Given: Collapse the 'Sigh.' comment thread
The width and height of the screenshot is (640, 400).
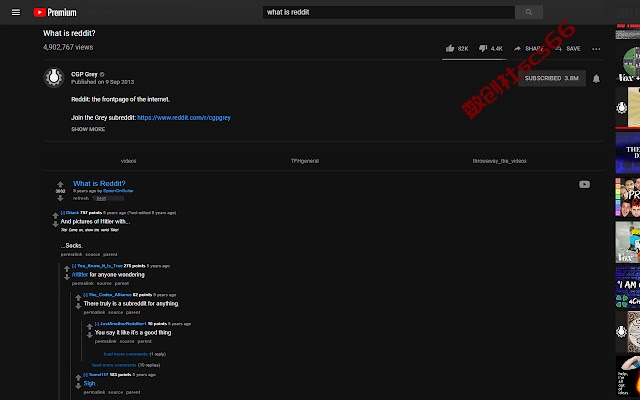Looking at the screenshot, I should [85, 375].
